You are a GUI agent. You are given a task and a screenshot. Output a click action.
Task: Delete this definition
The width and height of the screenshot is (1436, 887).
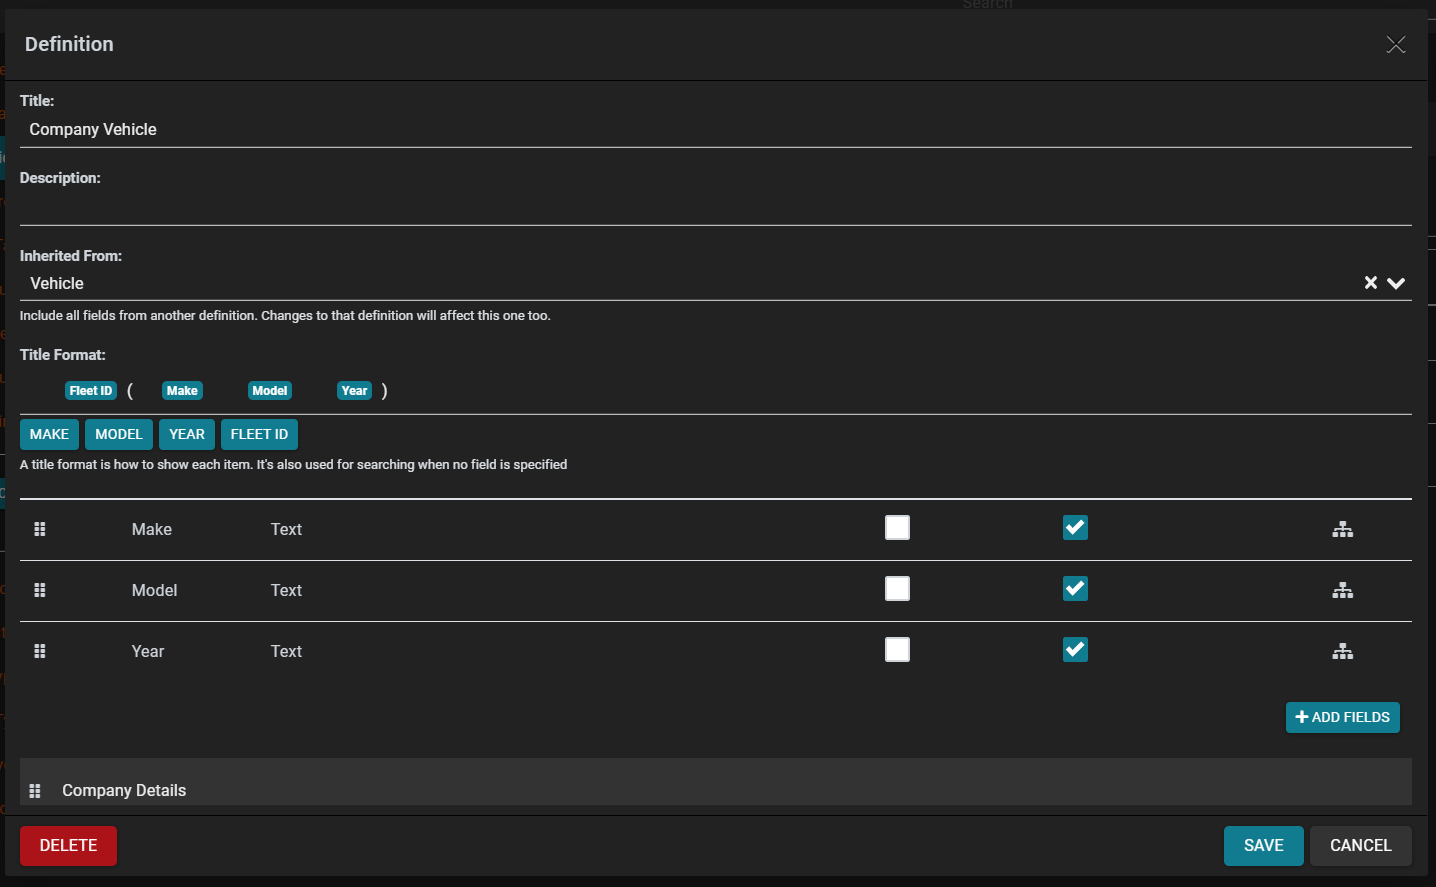68,845
